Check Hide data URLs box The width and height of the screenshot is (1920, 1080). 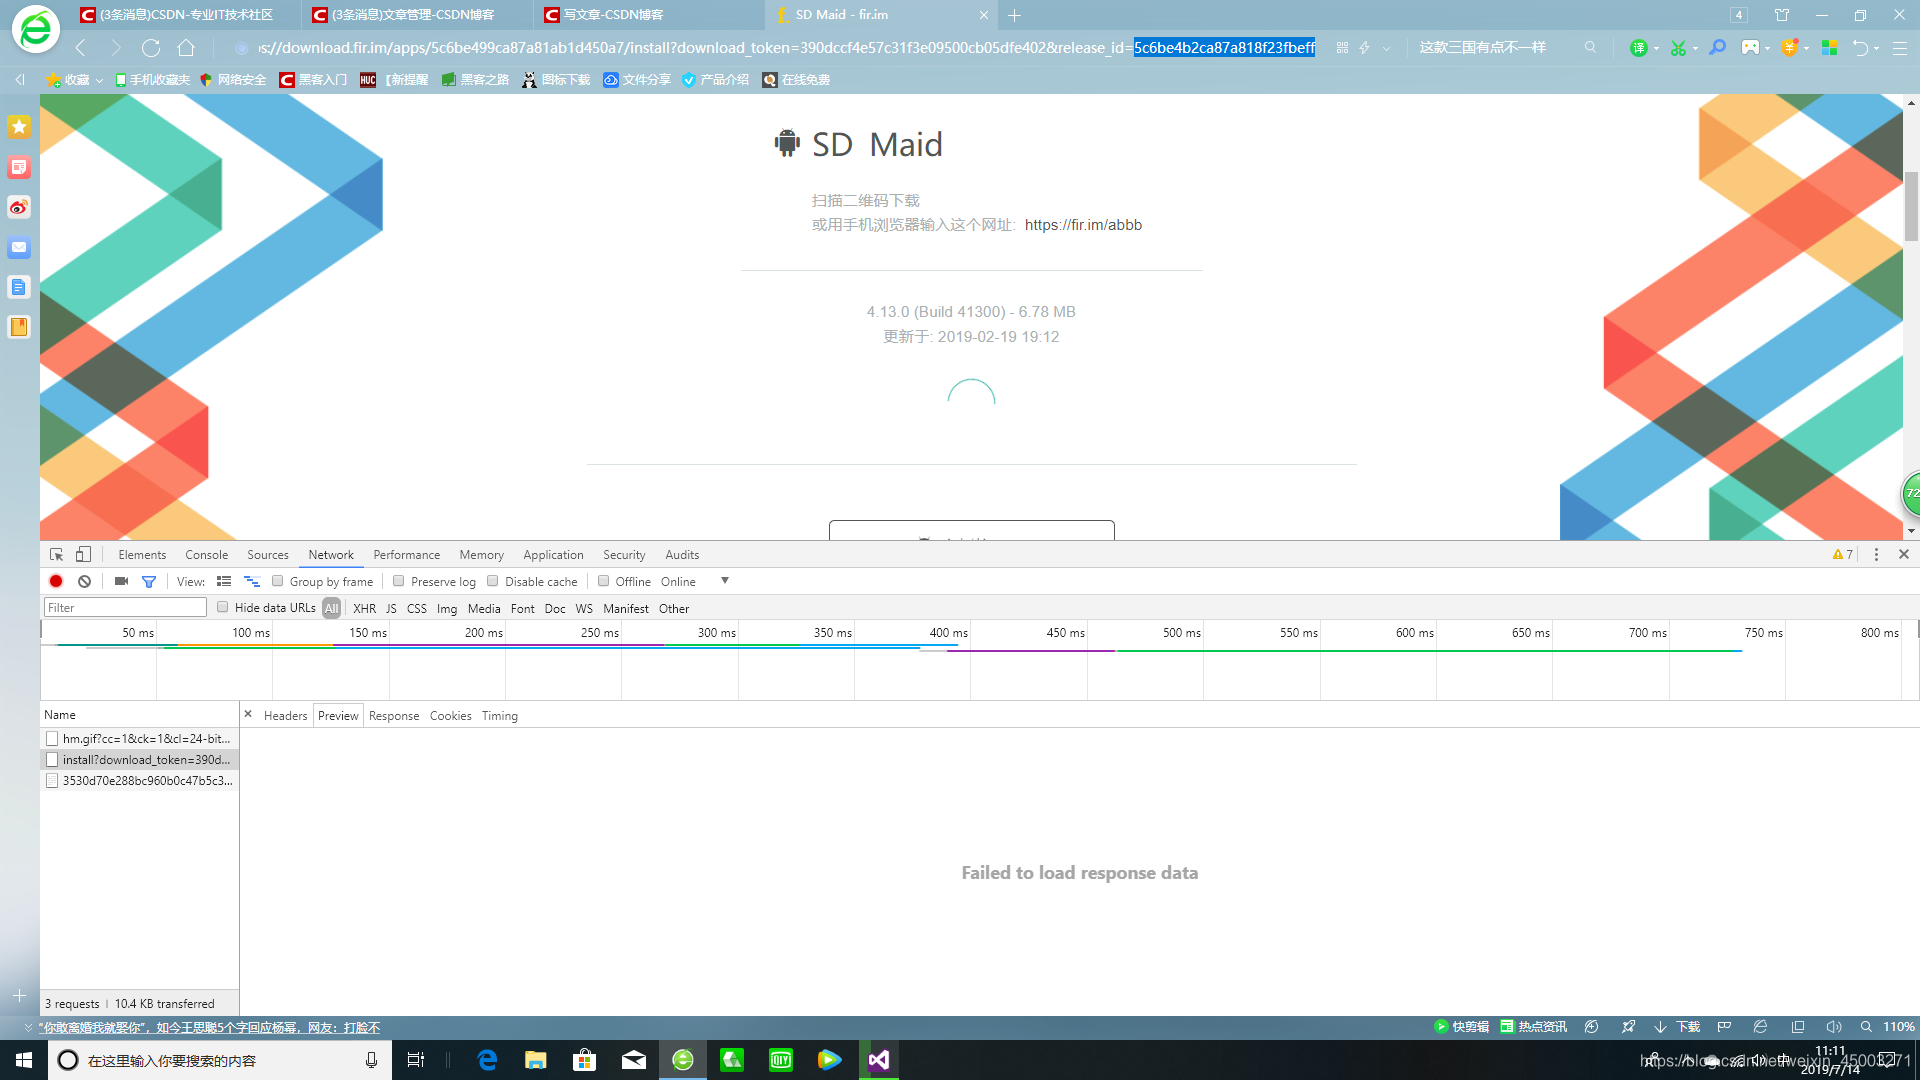[223, 608]
